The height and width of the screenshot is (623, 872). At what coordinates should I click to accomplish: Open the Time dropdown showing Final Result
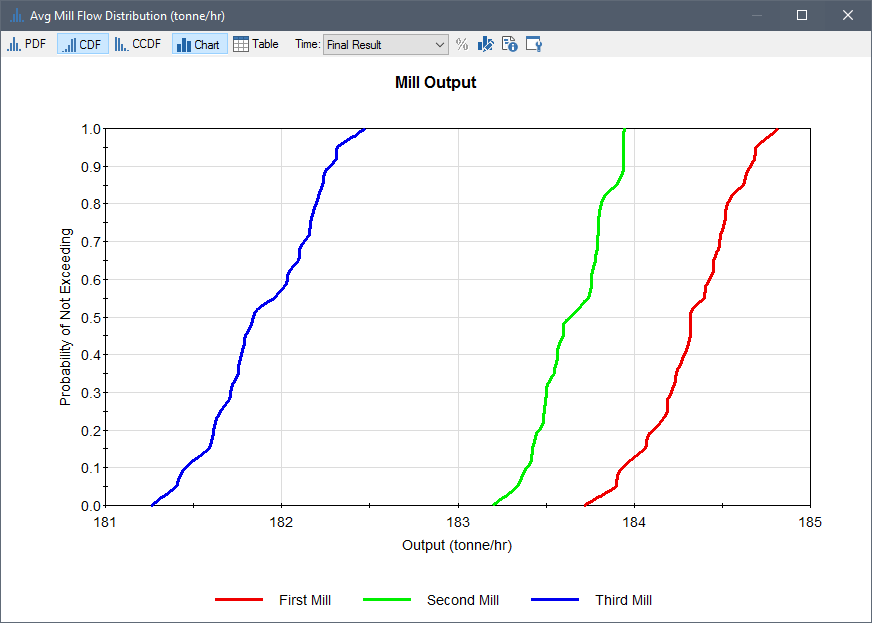pos(385,44)
